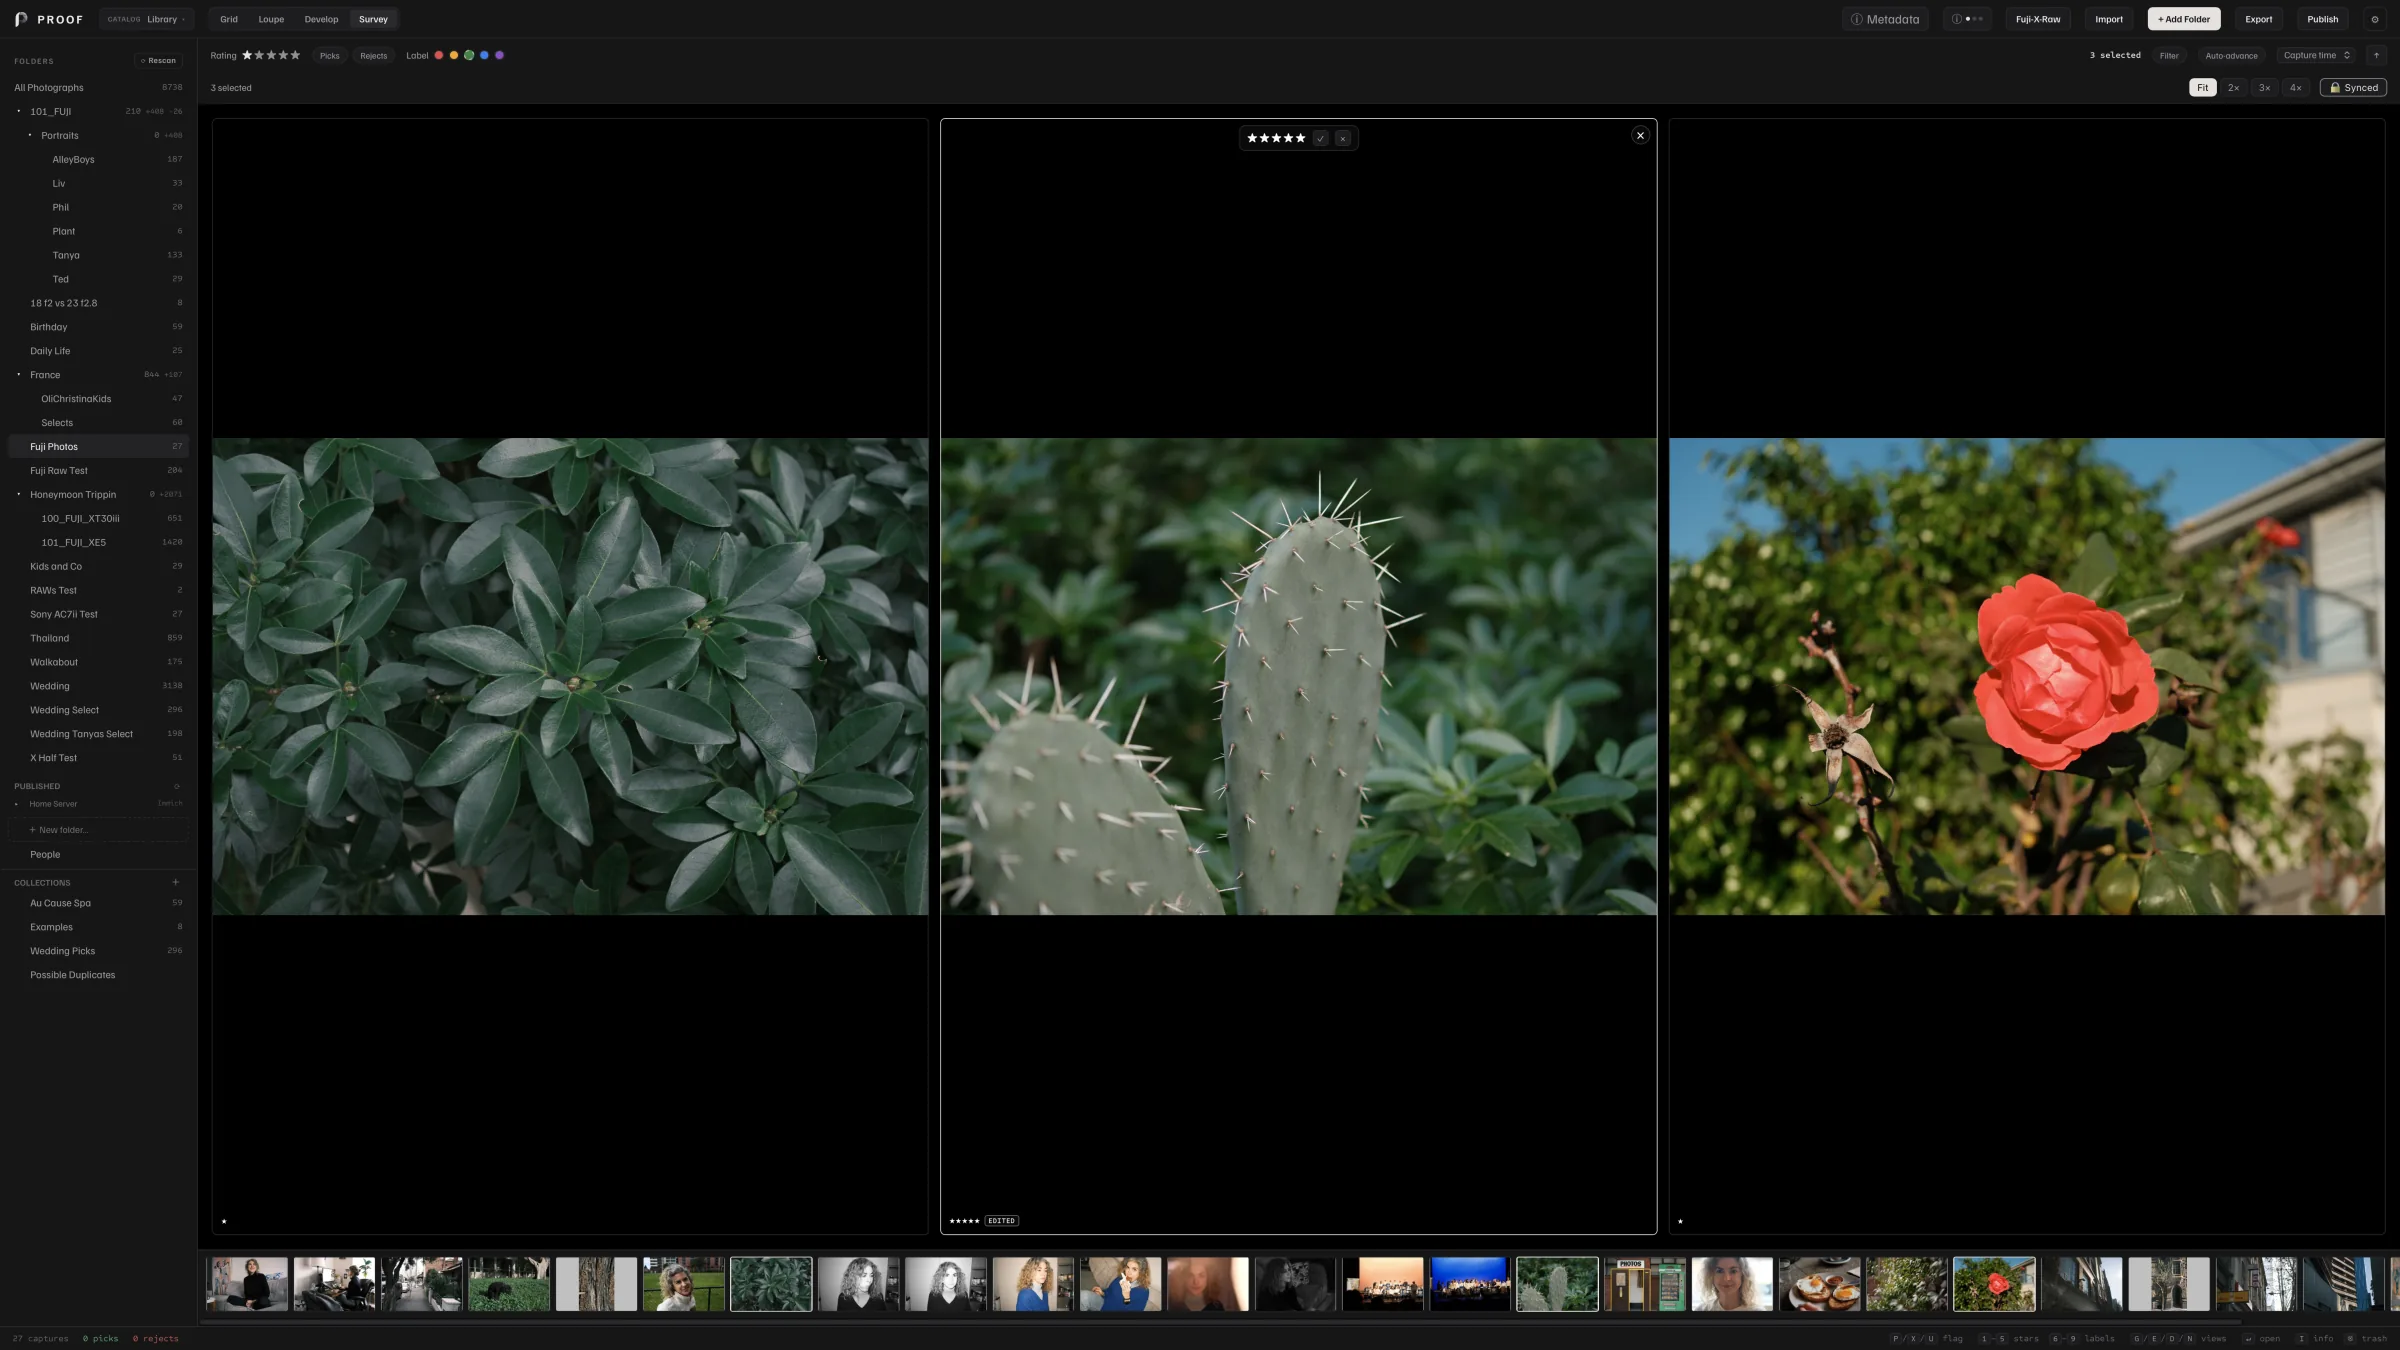Collapse the France folder

(19, 374)
